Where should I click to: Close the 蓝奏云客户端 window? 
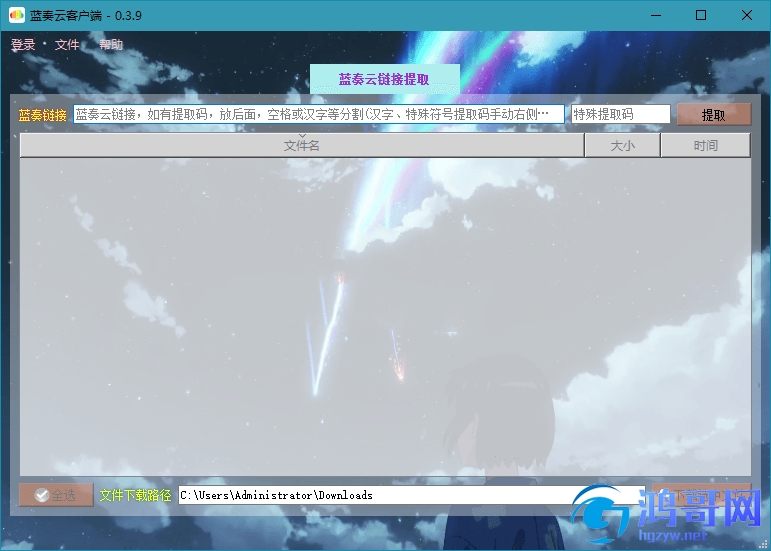[746, 15]
